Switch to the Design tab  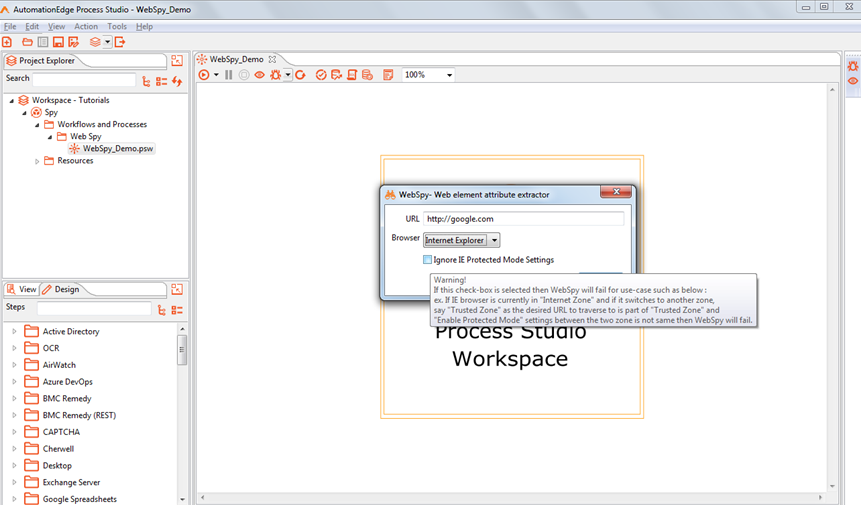pos(61,289)
